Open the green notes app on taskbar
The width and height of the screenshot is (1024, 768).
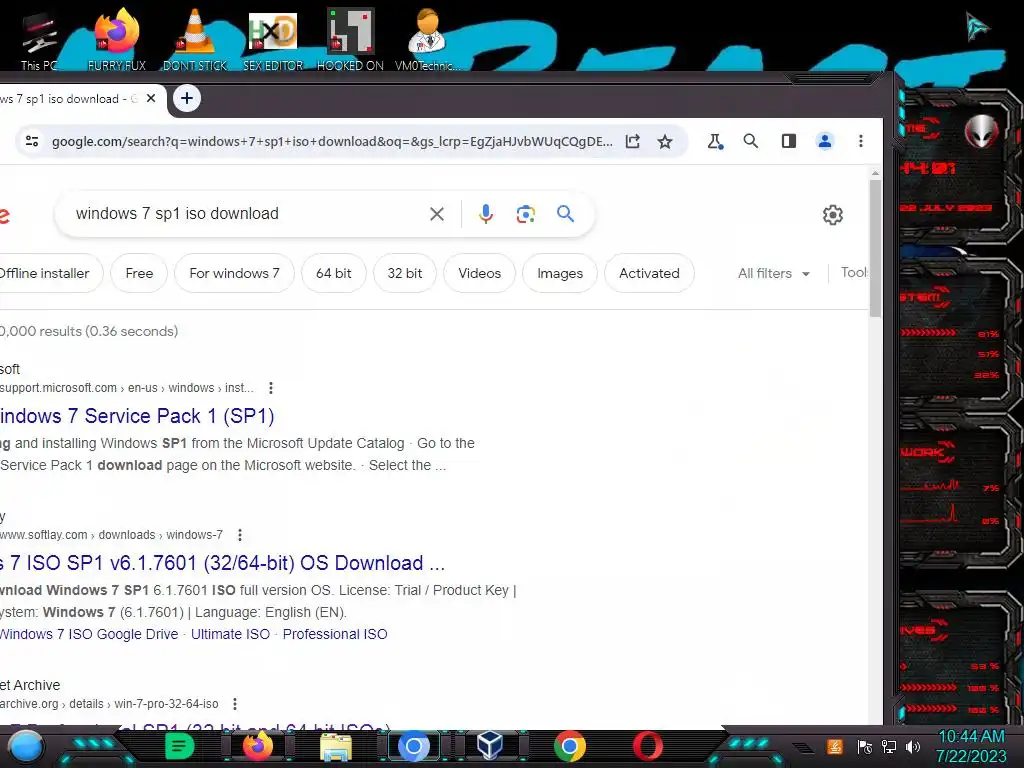coord(179,746)
